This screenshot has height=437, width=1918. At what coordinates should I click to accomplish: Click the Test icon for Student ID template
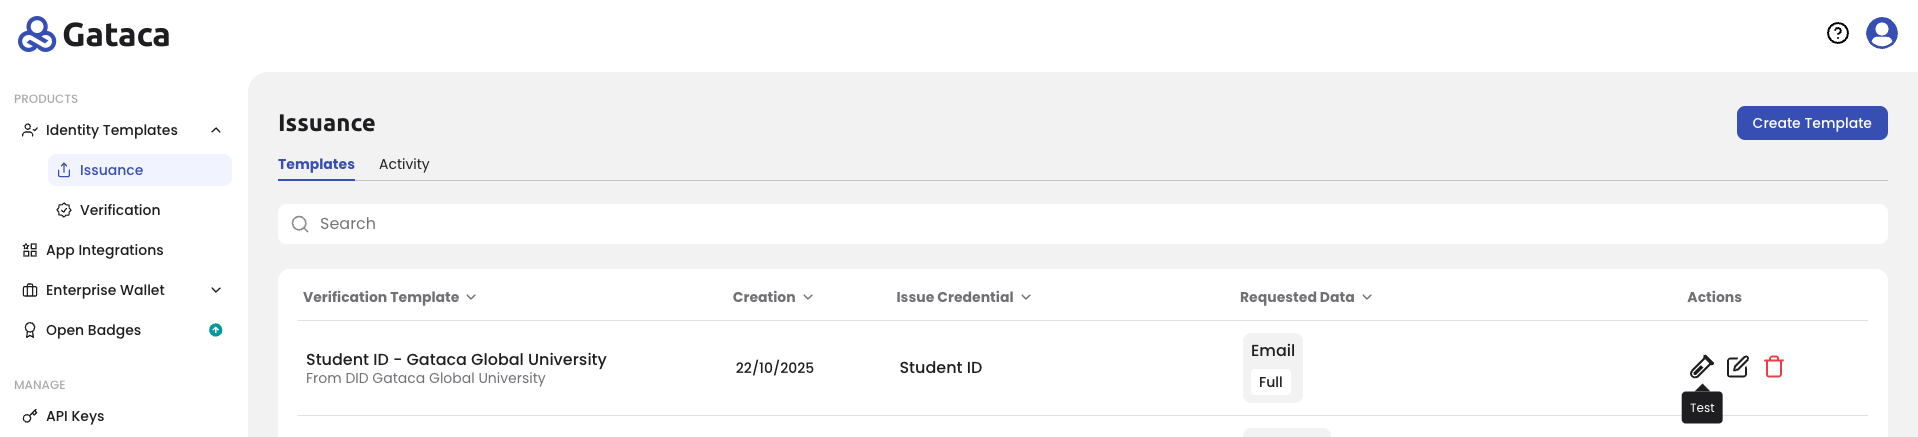tap(1701, 367)
